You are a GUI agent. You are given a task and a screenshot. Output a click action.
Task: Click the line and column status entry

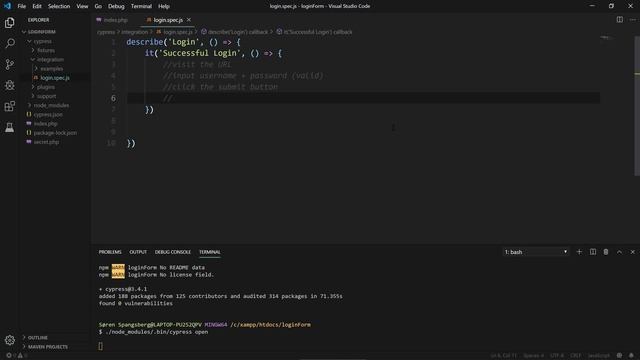coord(503,356)
